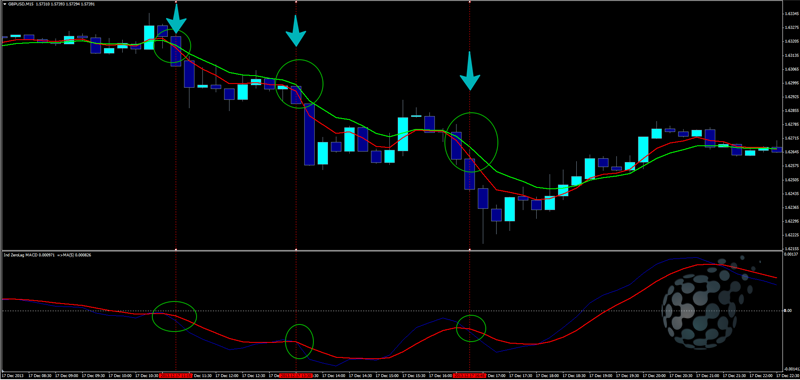The image size is (800, 380).
Task: Click the 17 Dec 20:00 time label
Action: pyautogui.click(x=655, y=375)
